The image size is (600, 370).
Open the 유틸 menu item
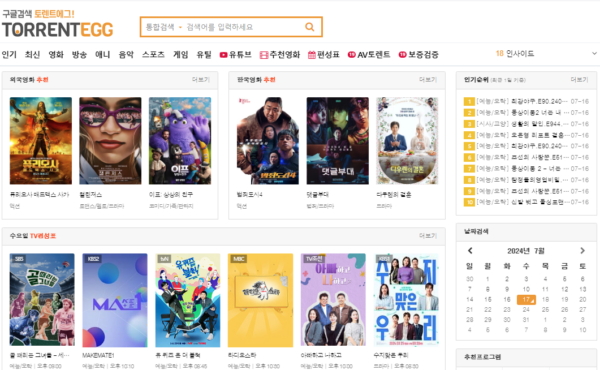[x=204, y=55]
